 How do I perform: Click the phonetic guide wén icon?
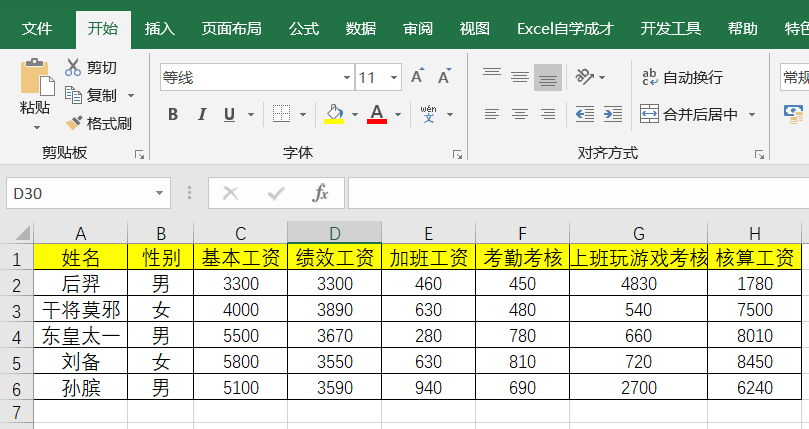coord(428,114)
